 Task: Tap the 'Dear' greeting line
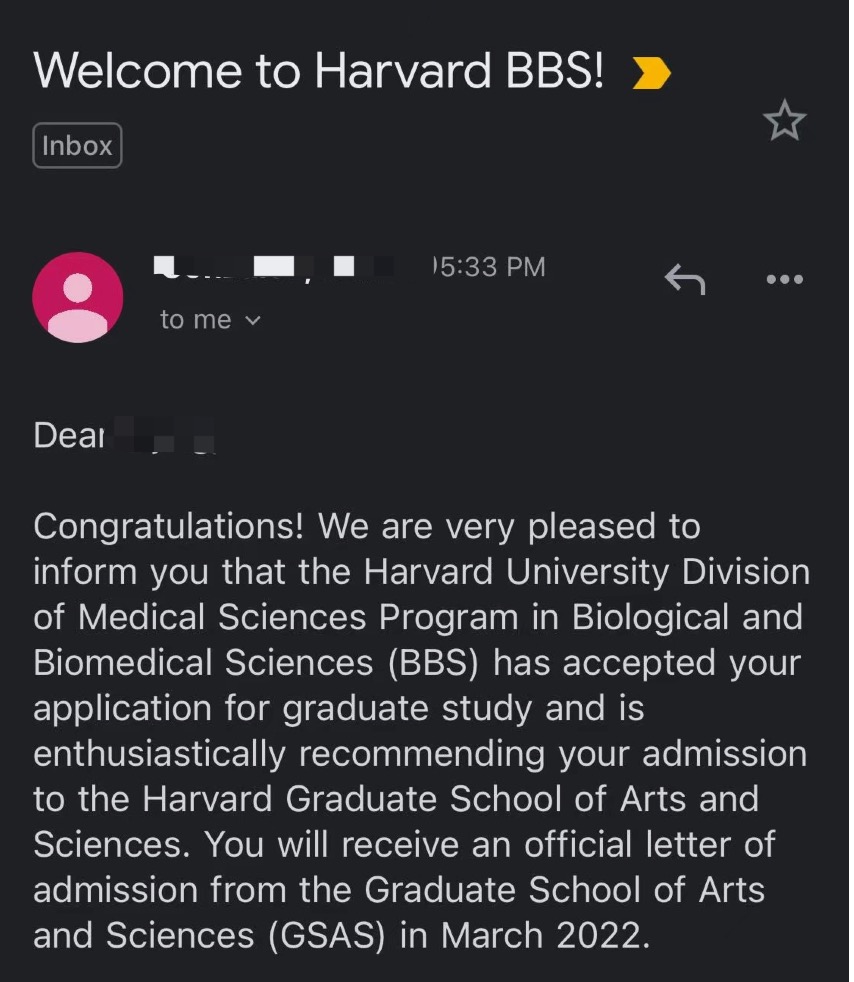(124, 435)
